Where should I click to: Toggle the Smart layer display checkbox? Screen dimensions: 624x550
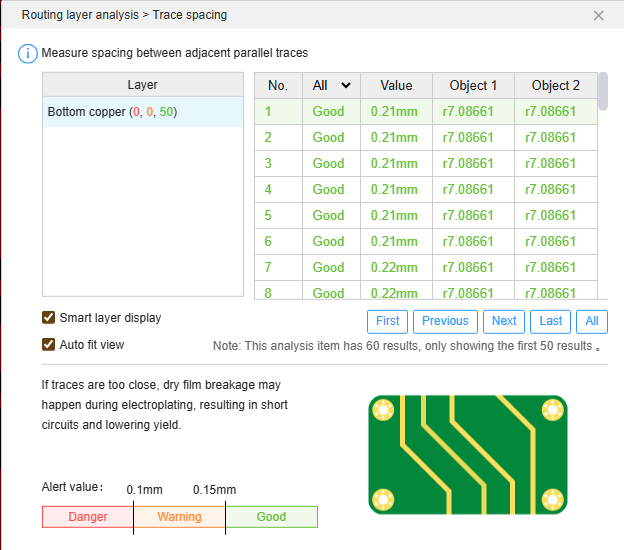[48, 318]
